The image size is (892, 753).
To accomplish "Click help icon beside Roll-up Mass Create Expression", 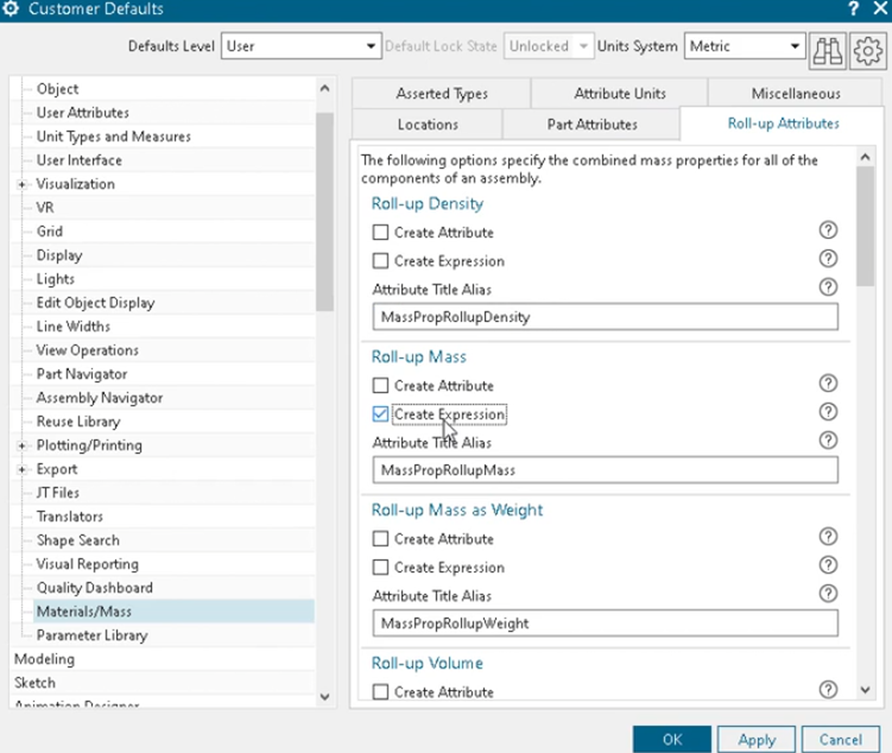I will point(828,412).
